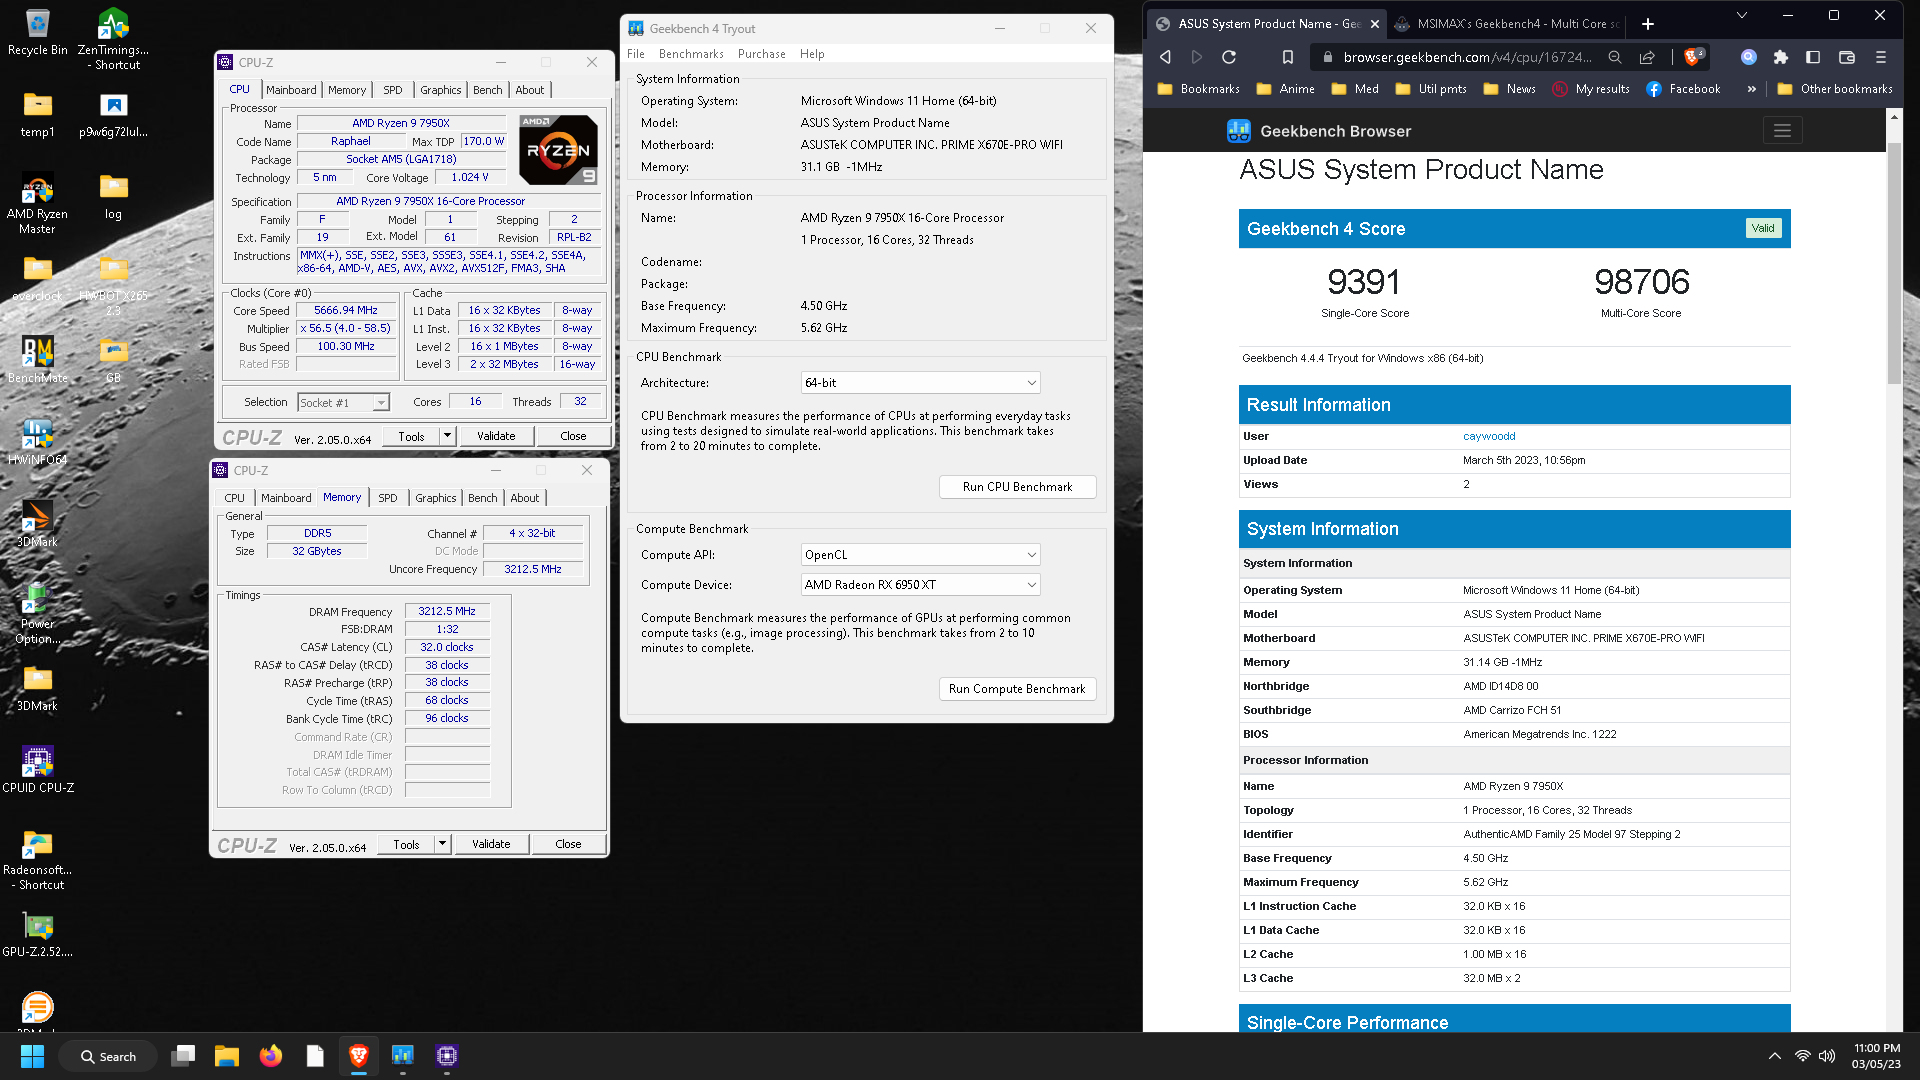Open the Brave Shields icon

coord(1694,57)
